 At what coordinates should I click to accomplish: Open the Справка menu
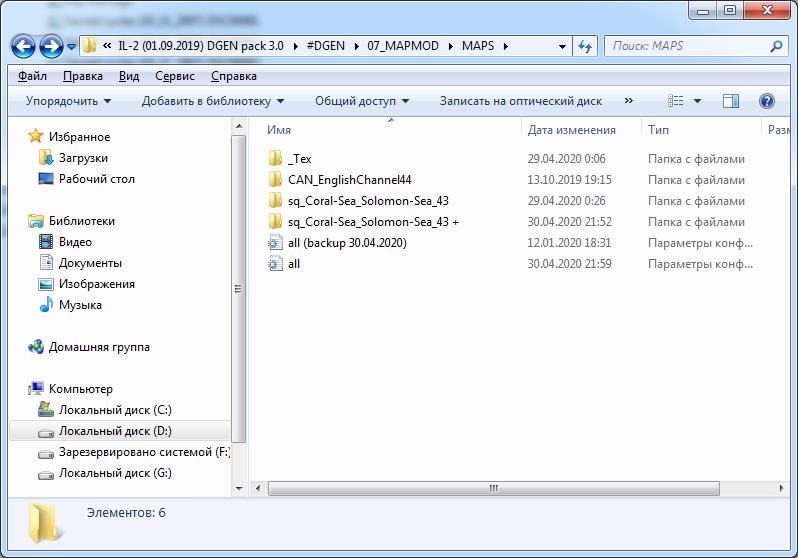coord(234,76)
